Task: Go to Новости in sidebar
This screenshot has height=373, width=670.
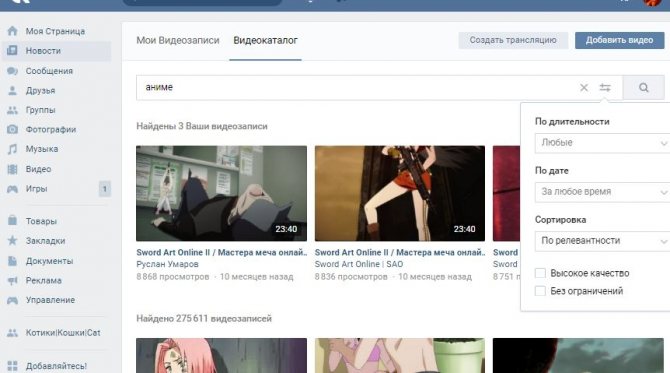Action: pos(43,51)
